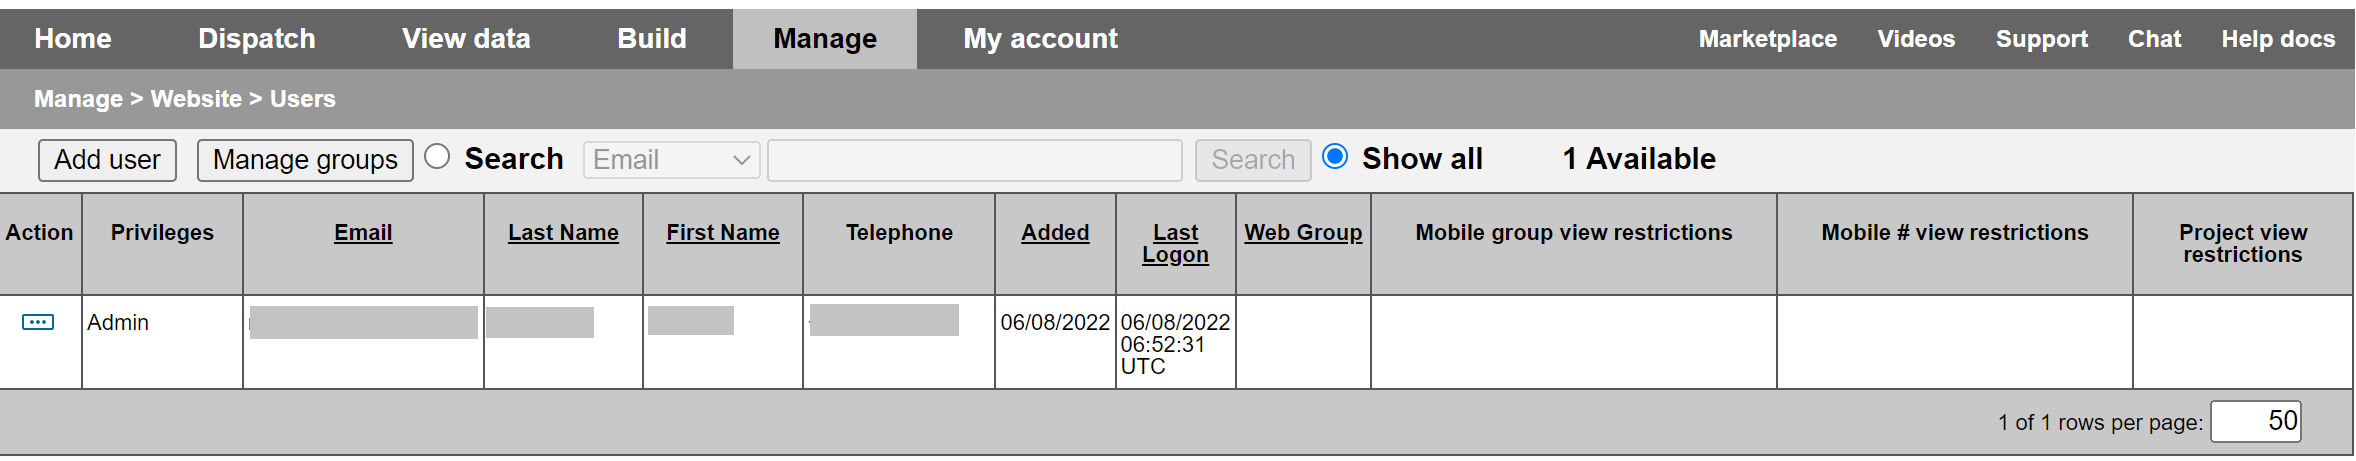
Task: Open the action menu for the Admin user row
Action: (38, 322)
